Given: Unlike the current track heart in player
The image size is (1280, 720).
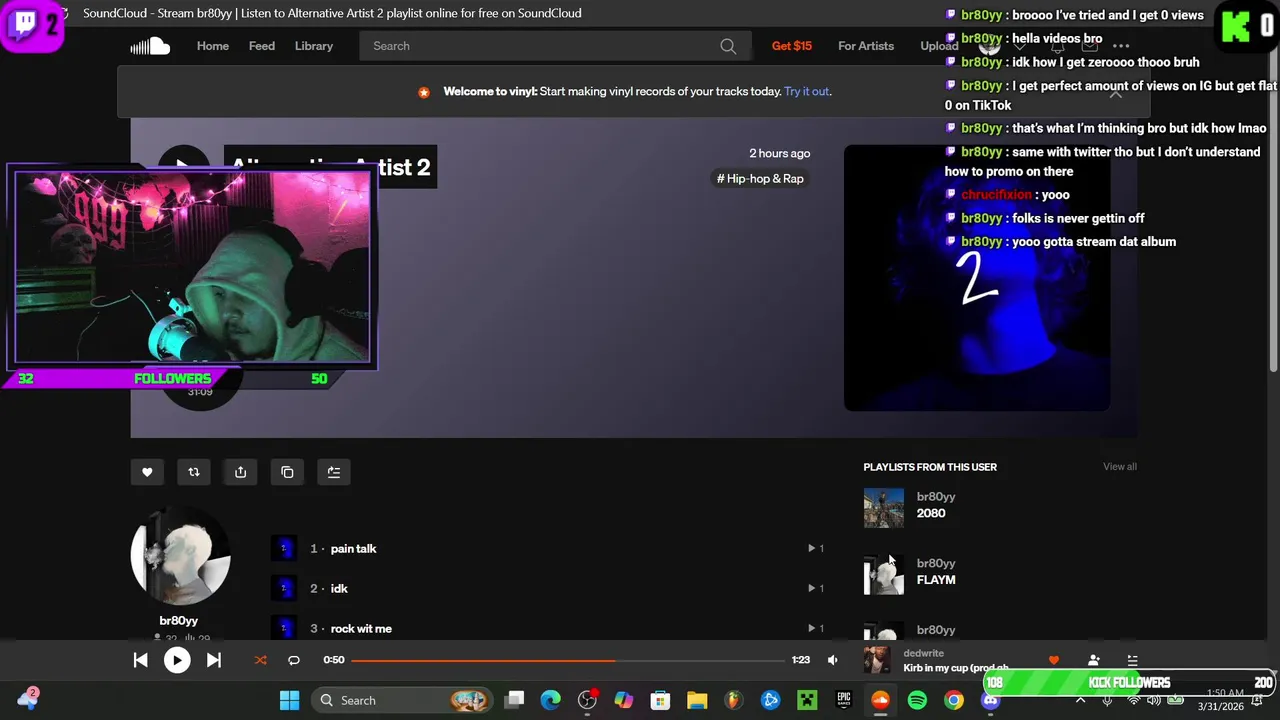Looking at the screenshot, I should (x=1054, y=660).
